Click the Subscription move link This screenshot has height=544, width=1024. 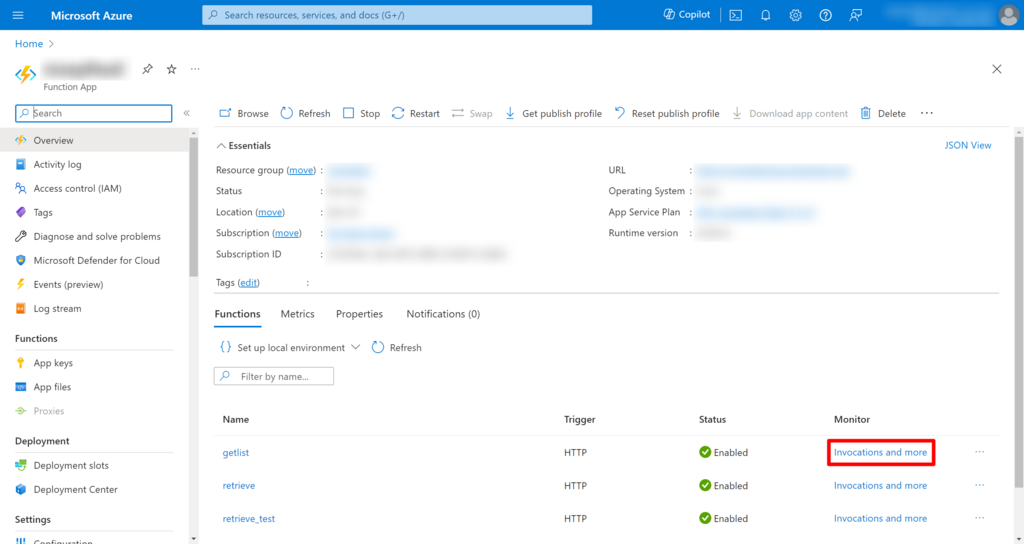tap(287, 232)
